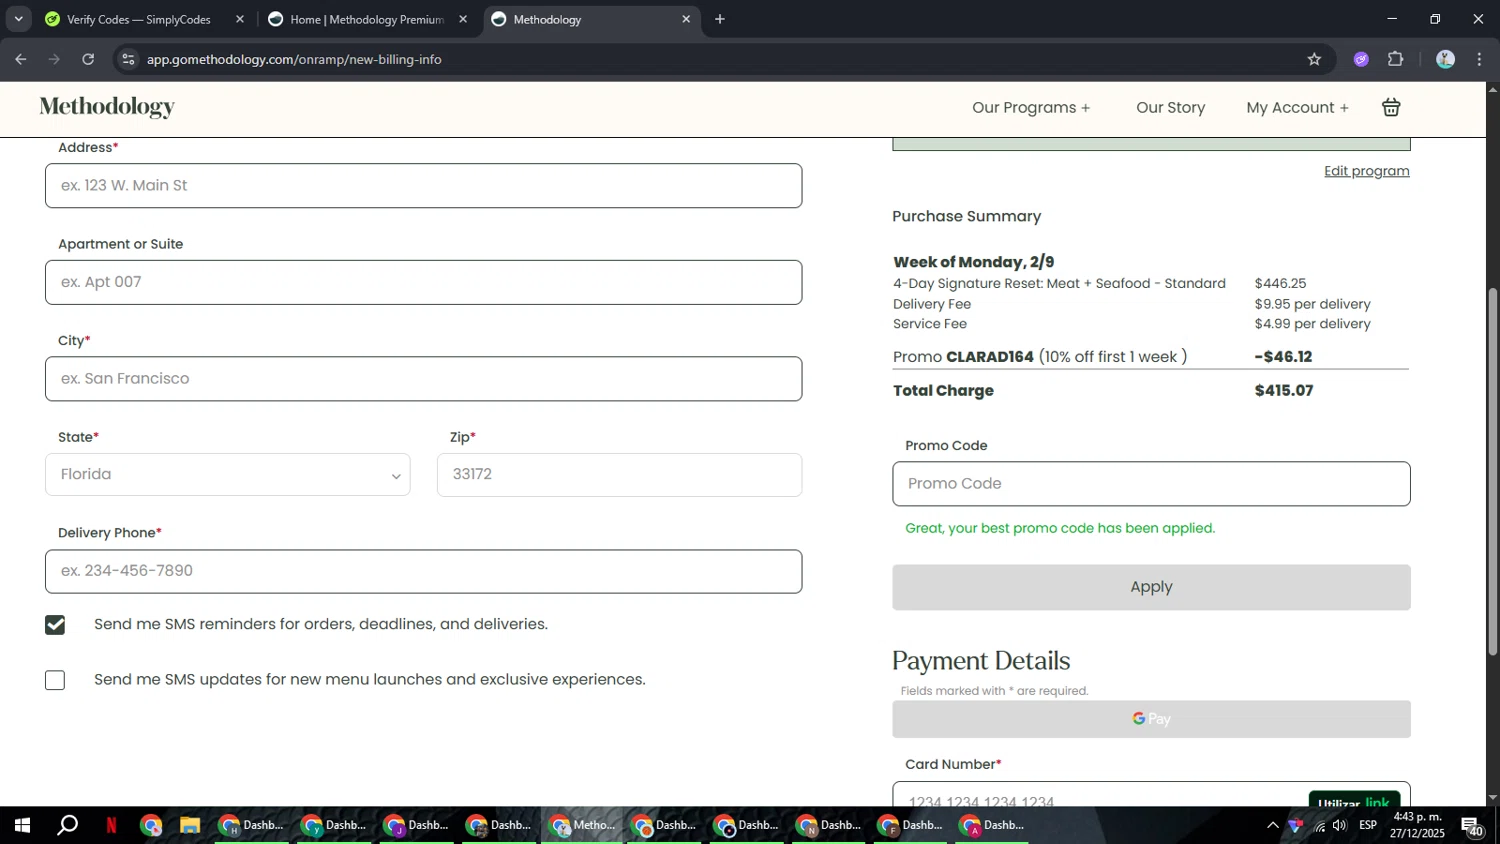Viewport: 1500px width, 844px height.
Task: Click the Methodology logo
Action: pyautogui.click(x=107, y=107)
